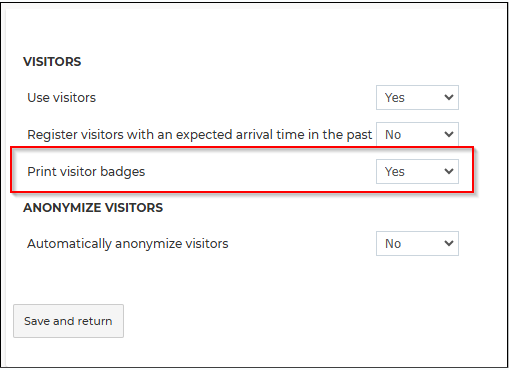The image size is (509, 370).
Task: Select the Yes value in Print visitor badges
Action: pos(395,172)
